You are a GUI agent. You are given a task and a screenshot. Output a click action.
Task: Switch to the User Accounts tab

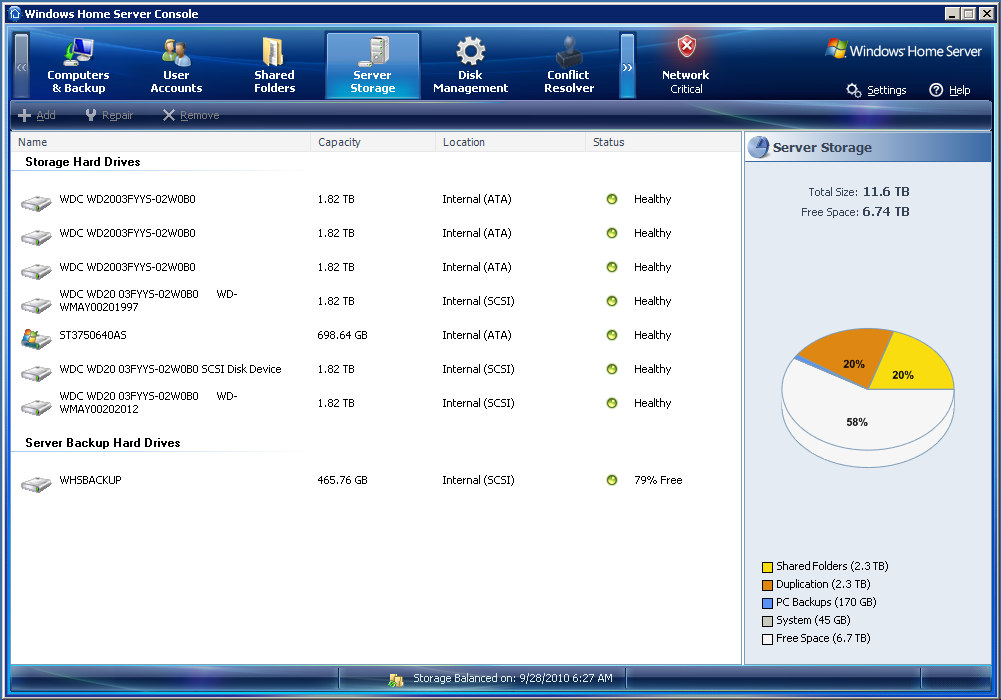[176, 66]
